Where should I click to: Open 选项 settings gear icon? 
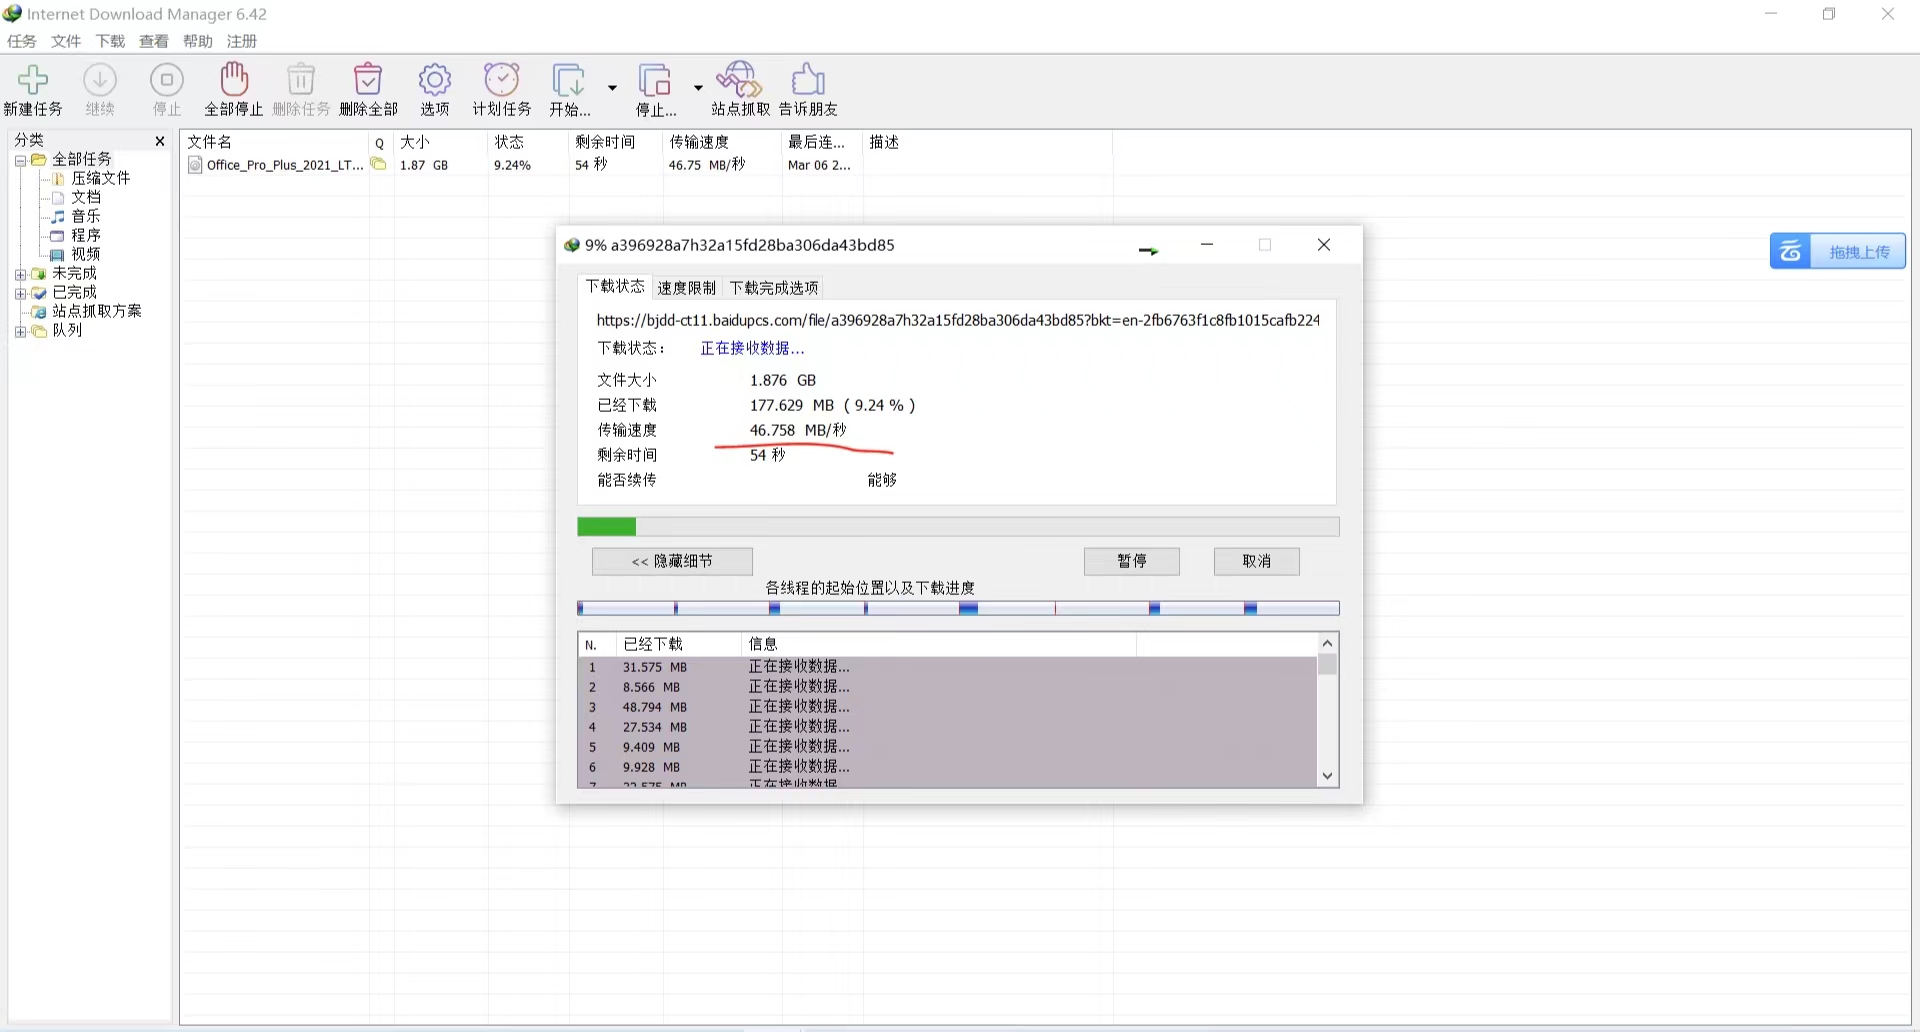[435, 80]
